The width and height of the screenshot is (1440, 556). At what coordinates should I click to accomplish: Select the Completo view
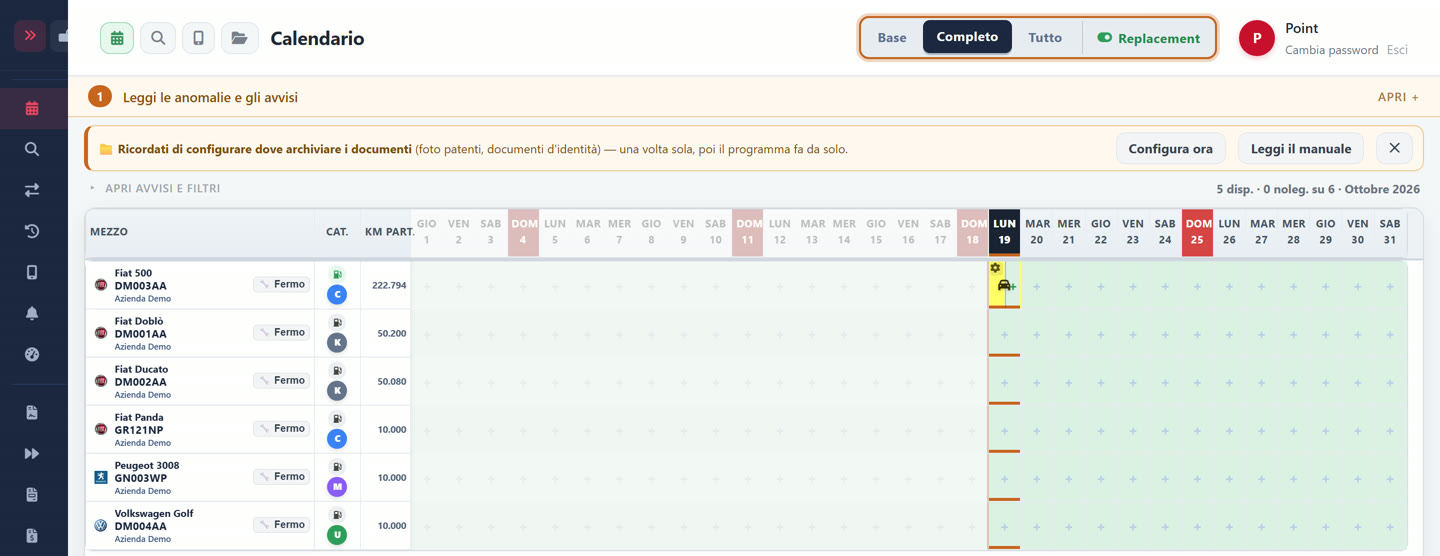pos(967,37)
